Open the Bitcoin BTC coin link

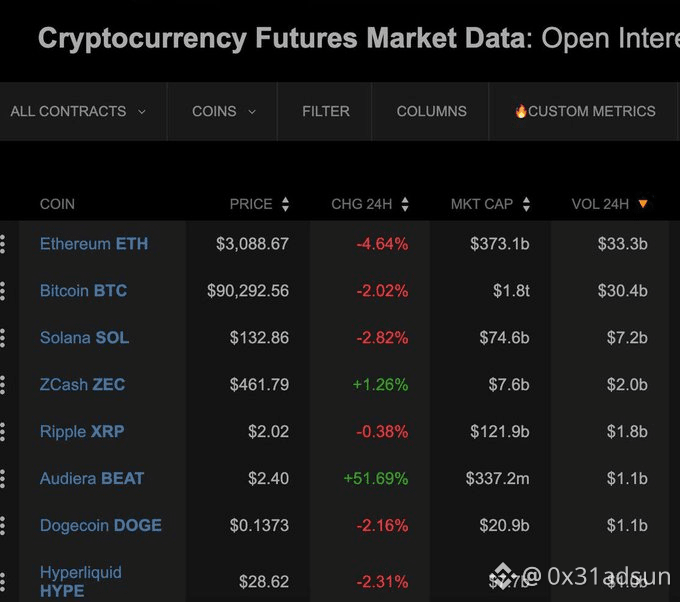click(x=83, y=291)
